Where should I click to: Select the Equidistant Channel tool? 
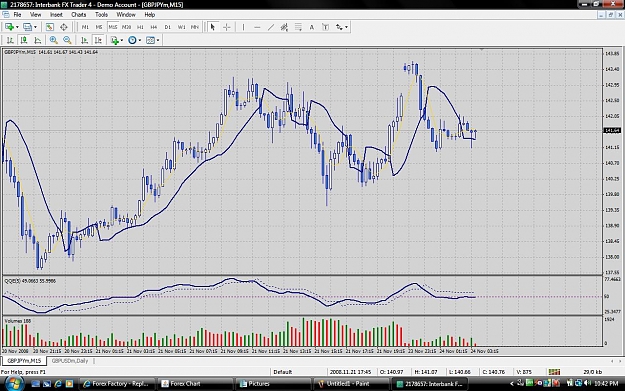pyautogui.click(x=284, y=27)
